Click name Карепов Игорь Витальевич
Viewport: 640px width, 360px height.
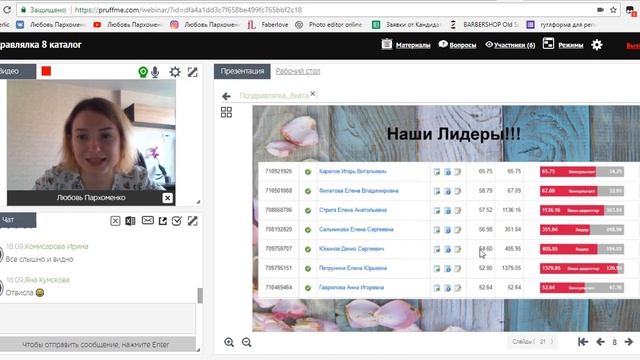pyautogui.click(x=353, y=171)
